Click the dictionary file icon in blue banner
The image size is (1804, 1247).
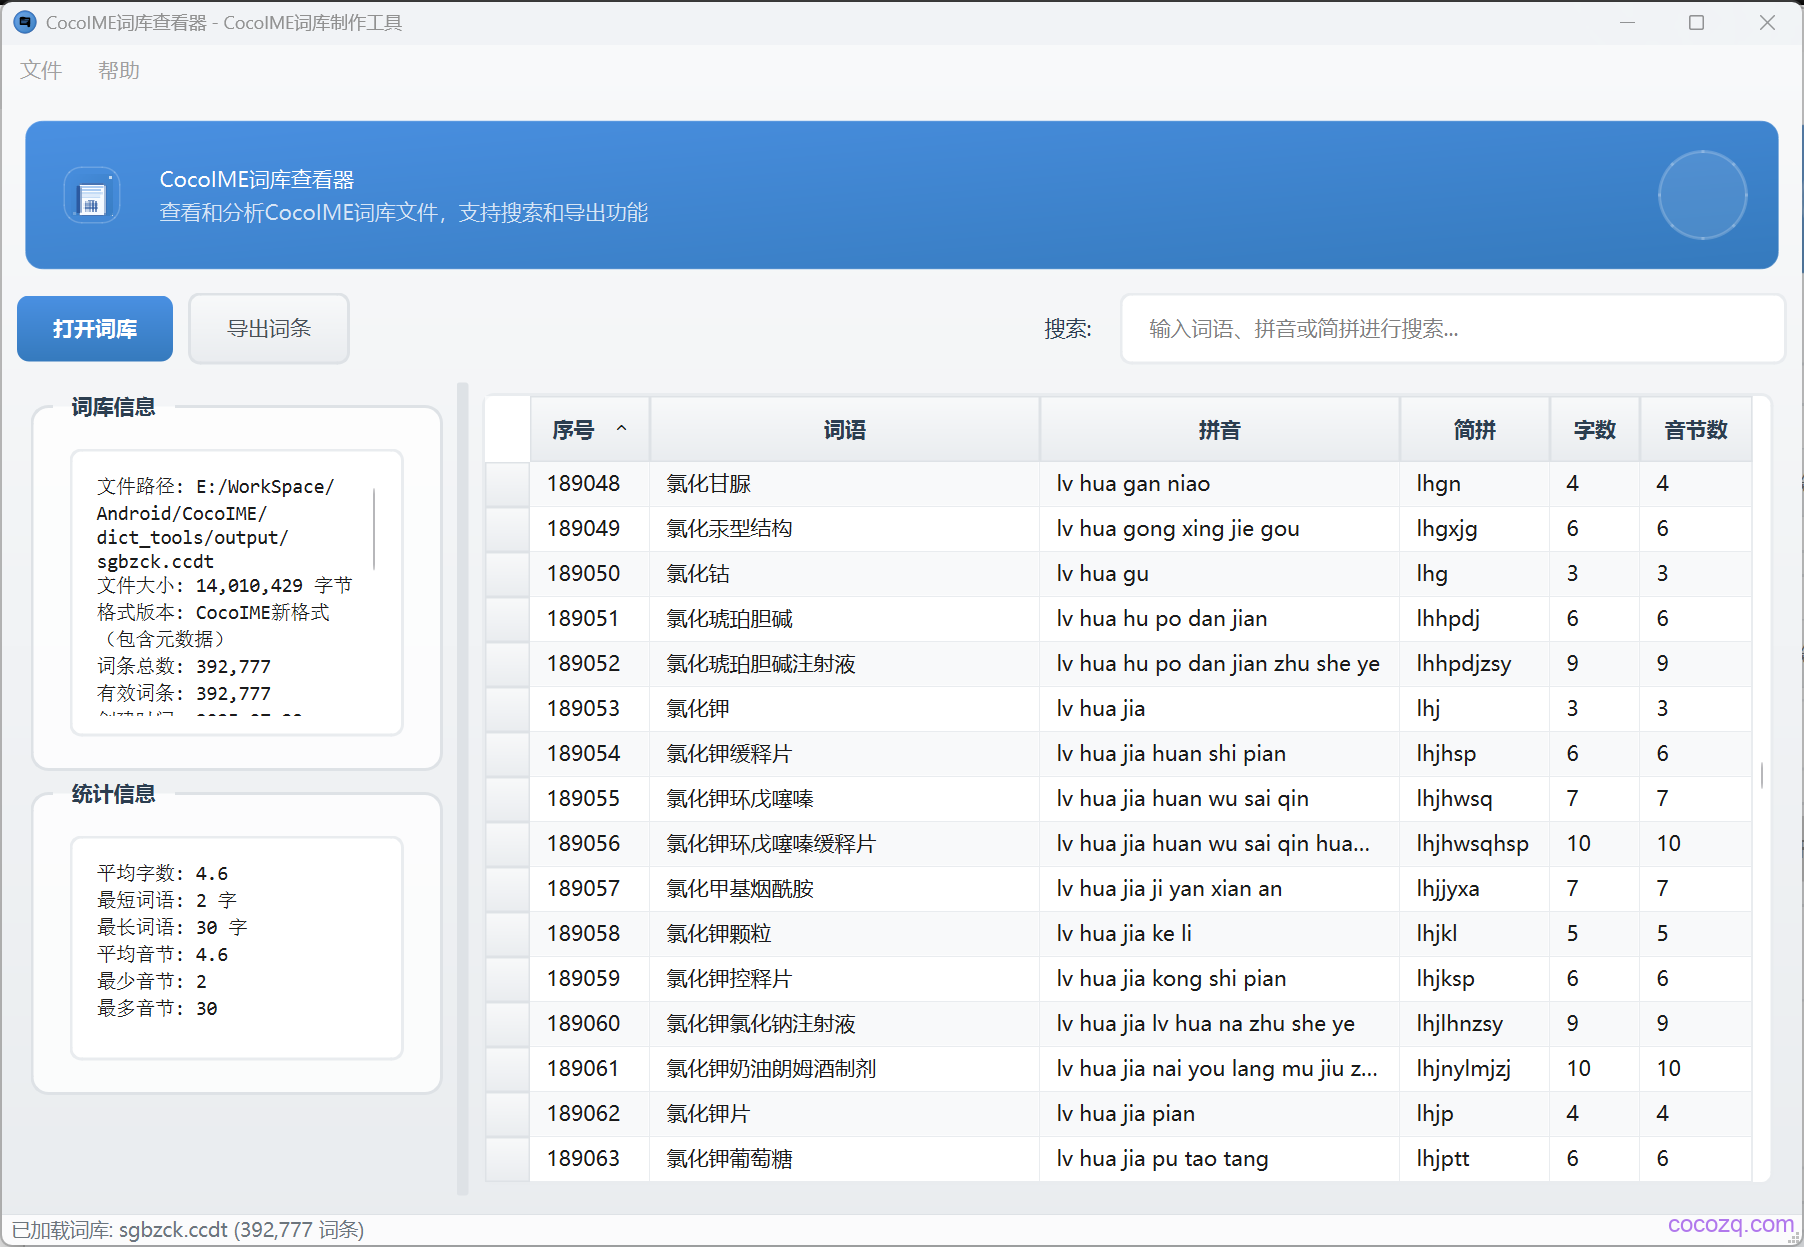(92, 196)
